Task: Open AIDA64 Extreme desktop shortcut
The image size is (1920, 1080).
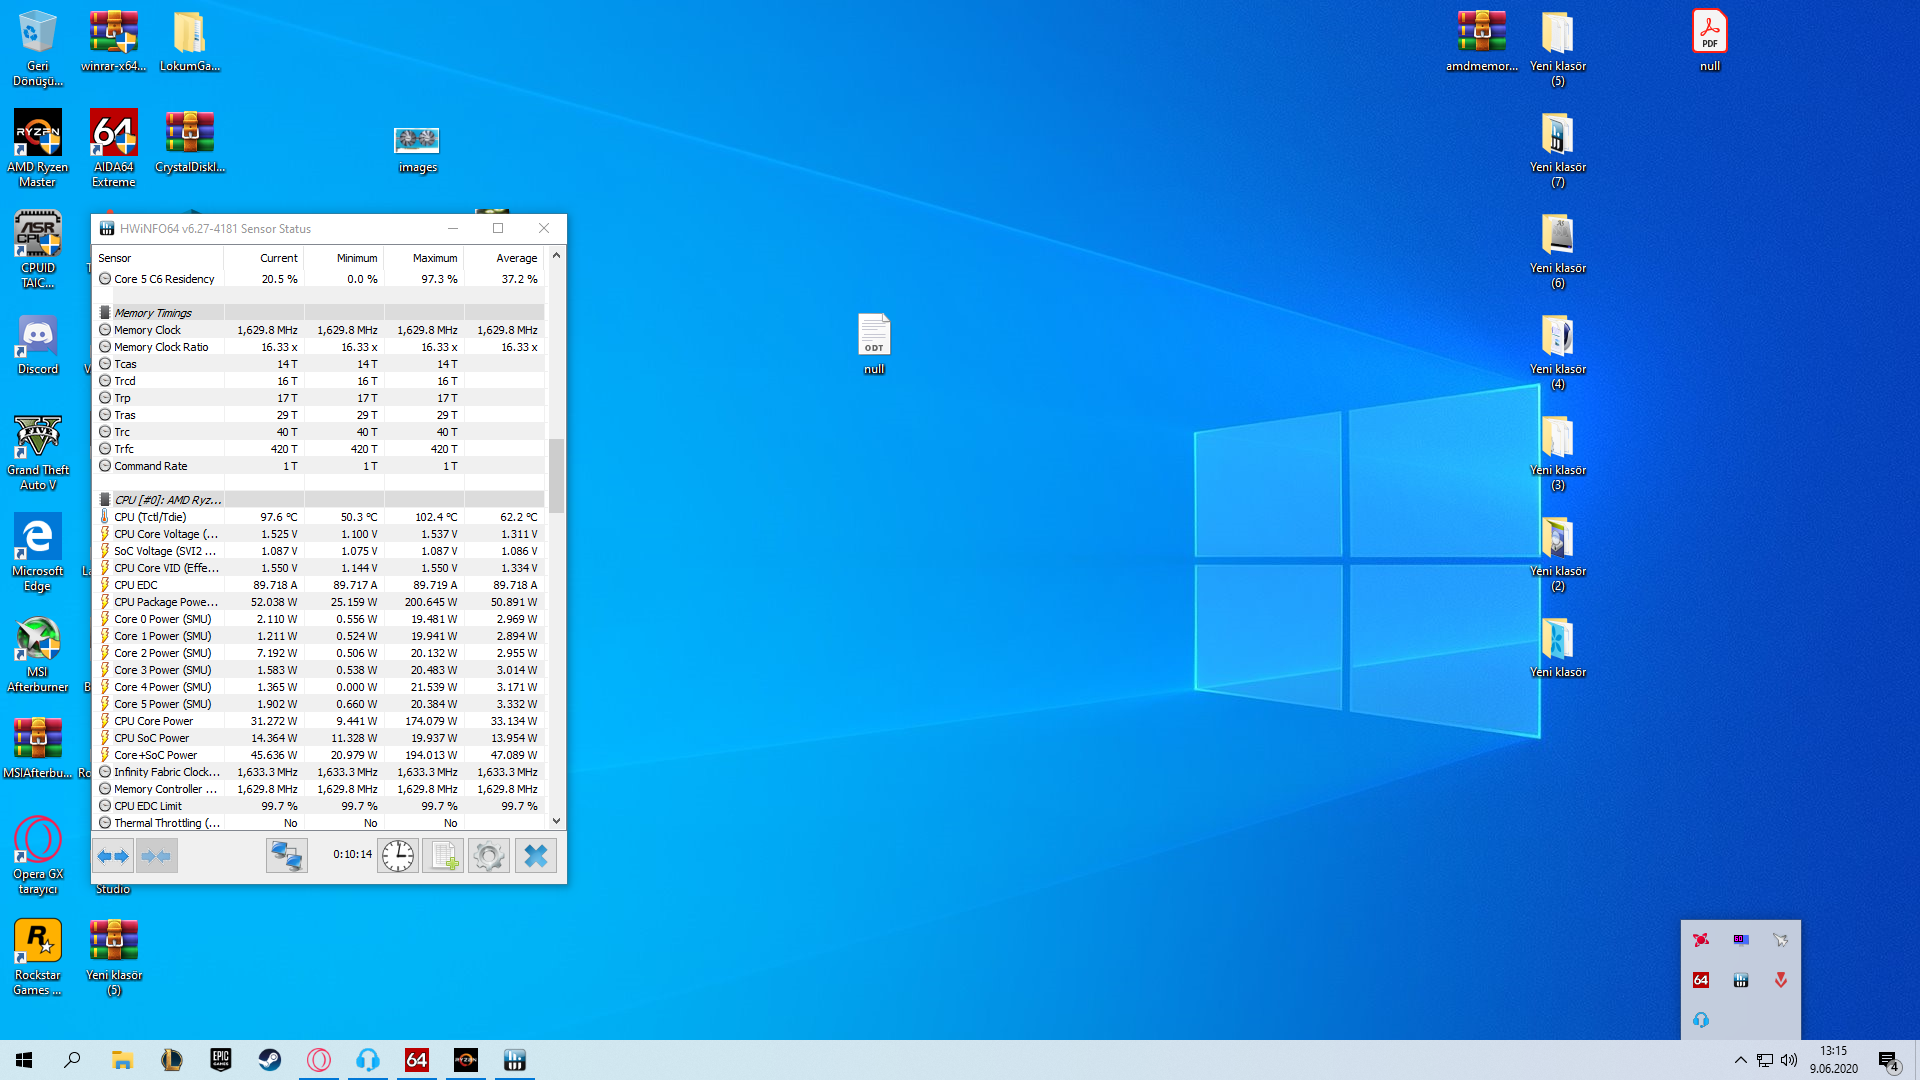Action: [x=114, y=148]
